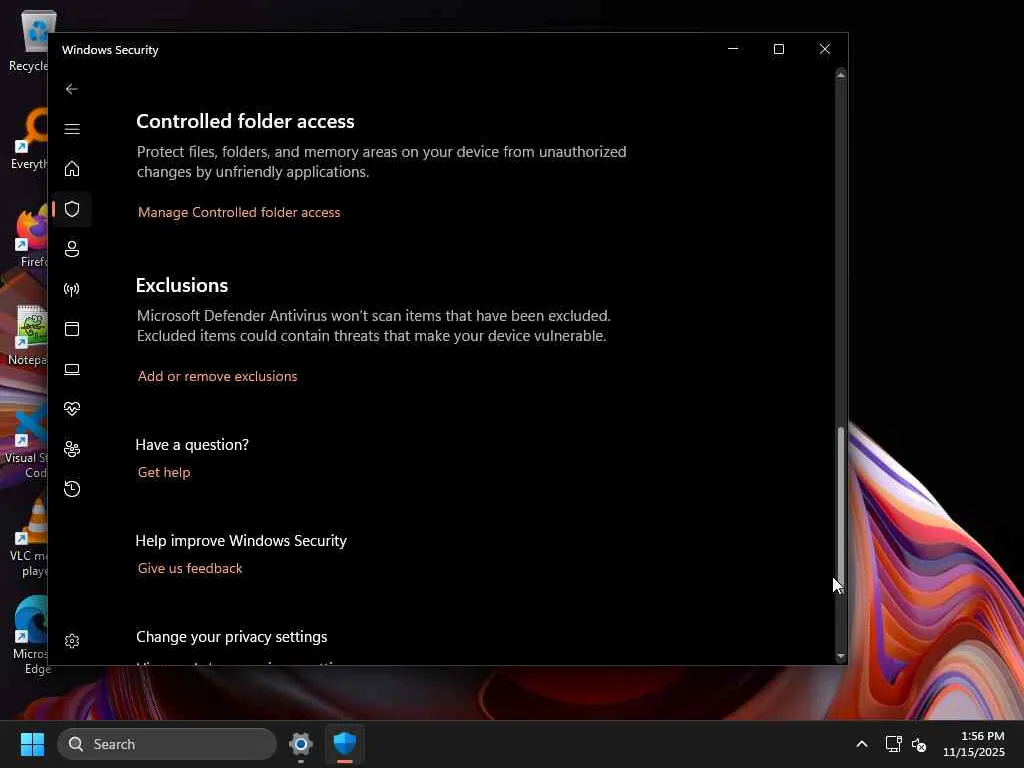The image size is (1024, 768).
Task: Open Firewall & network protection icon
Action: 72,289
